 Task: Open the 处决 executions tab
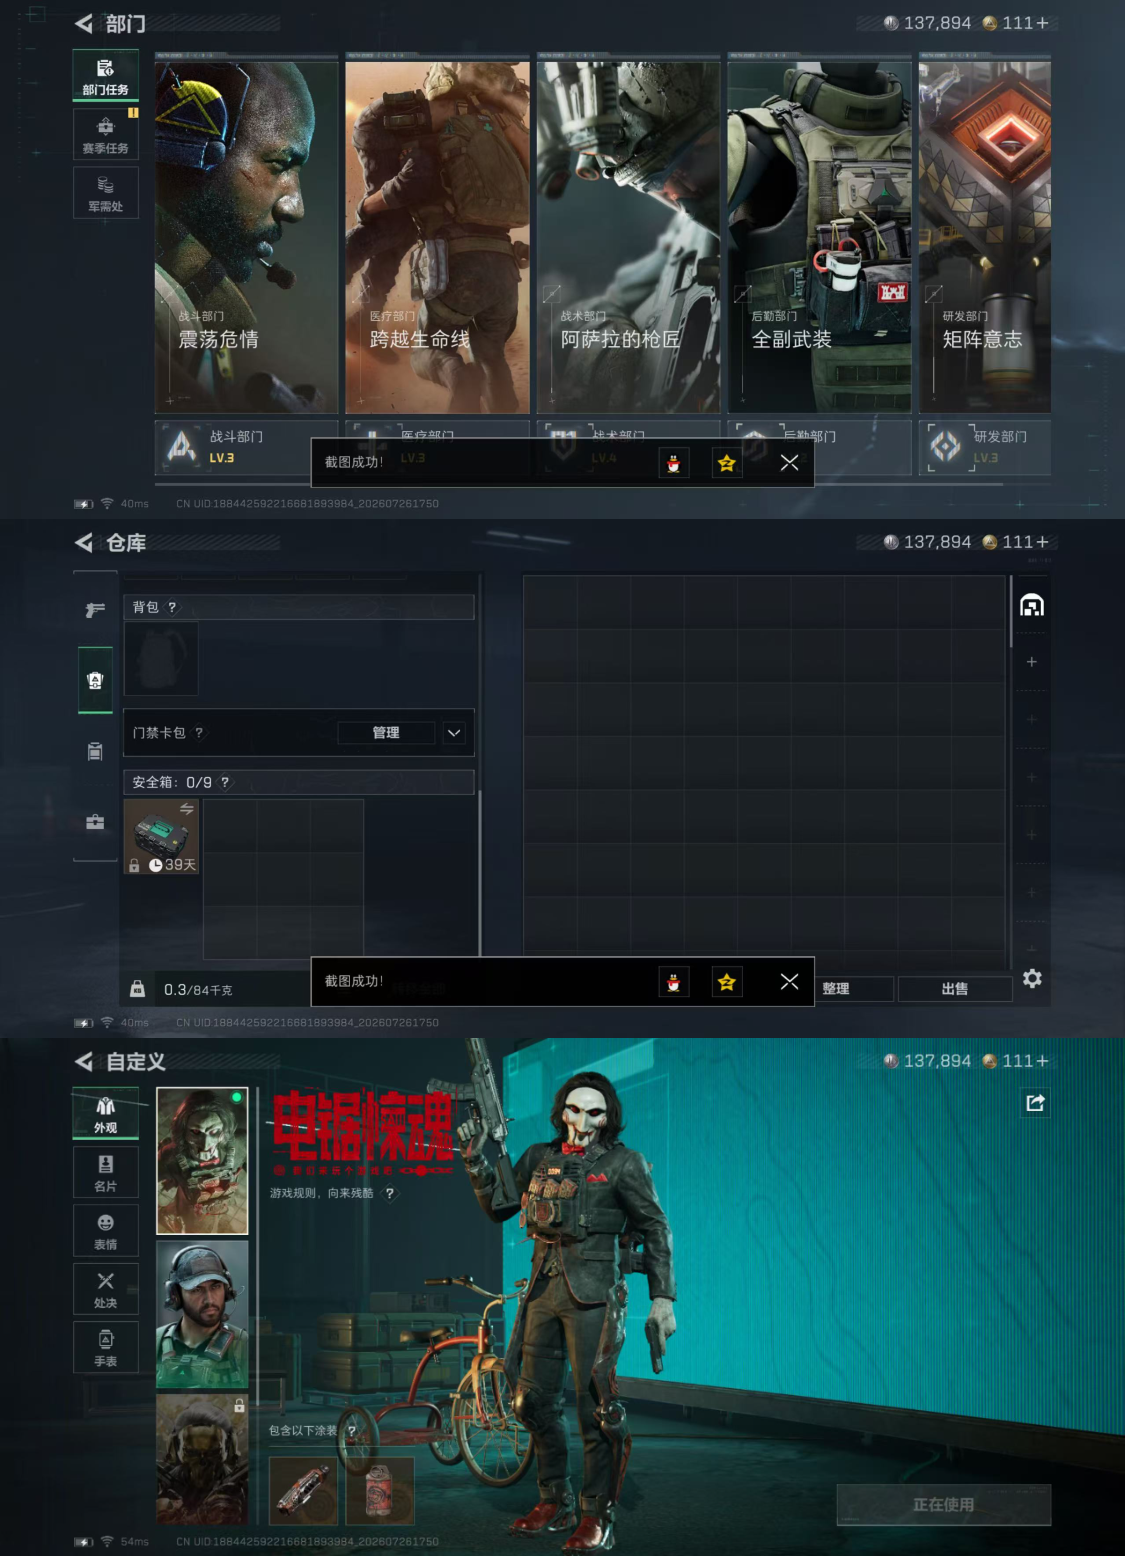105,1289
